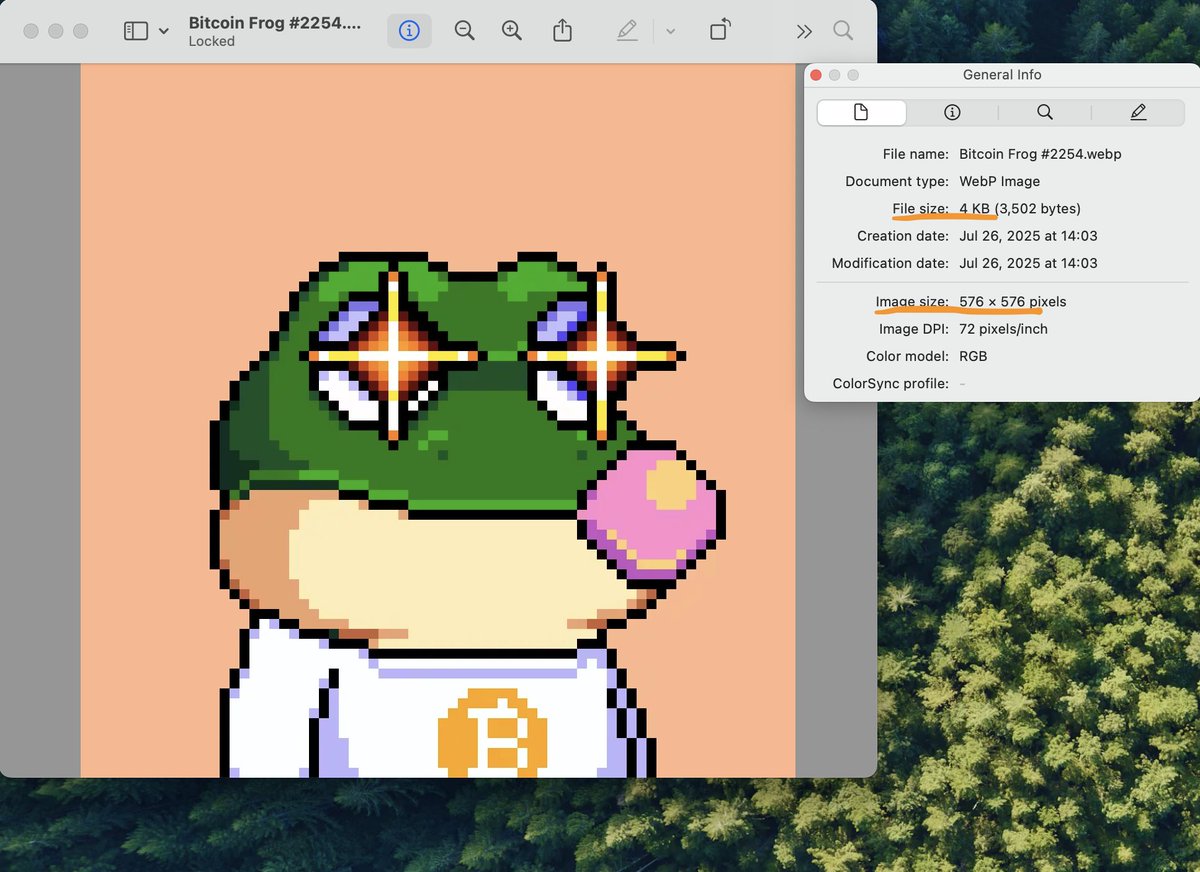Zoom out using the magnifier minus icon
The image size is (1200, 872).
pos(464,31)
